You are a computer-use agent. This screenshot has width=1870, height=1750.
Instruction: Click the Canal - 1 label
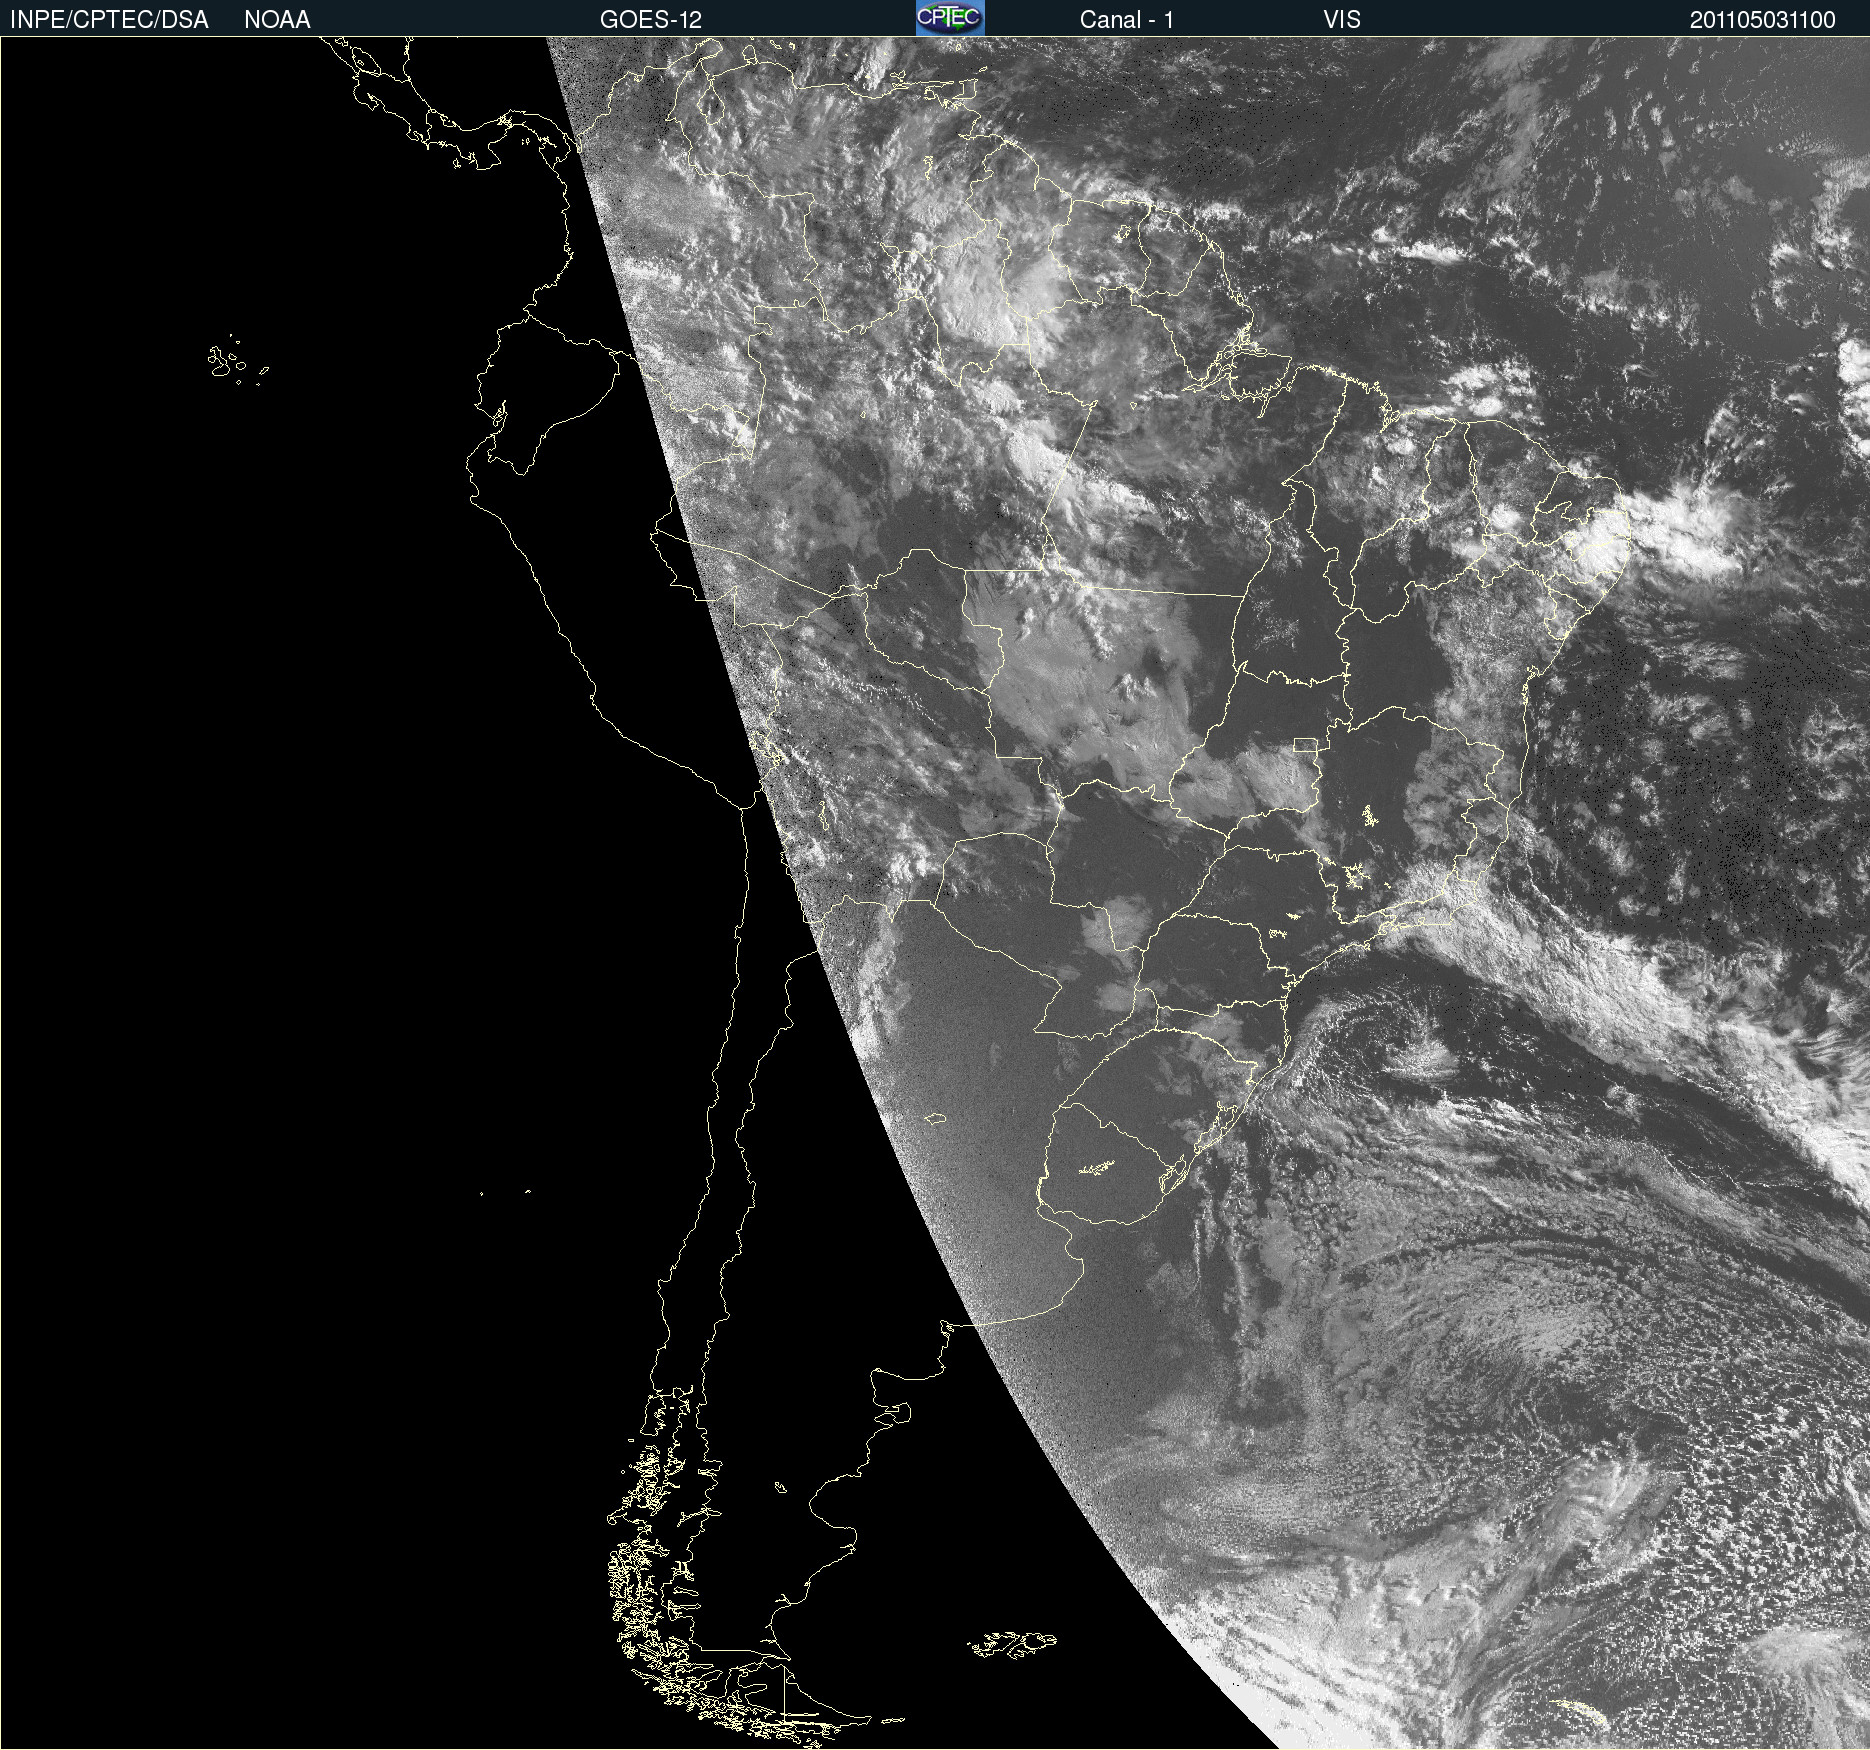pos(1127,20)
